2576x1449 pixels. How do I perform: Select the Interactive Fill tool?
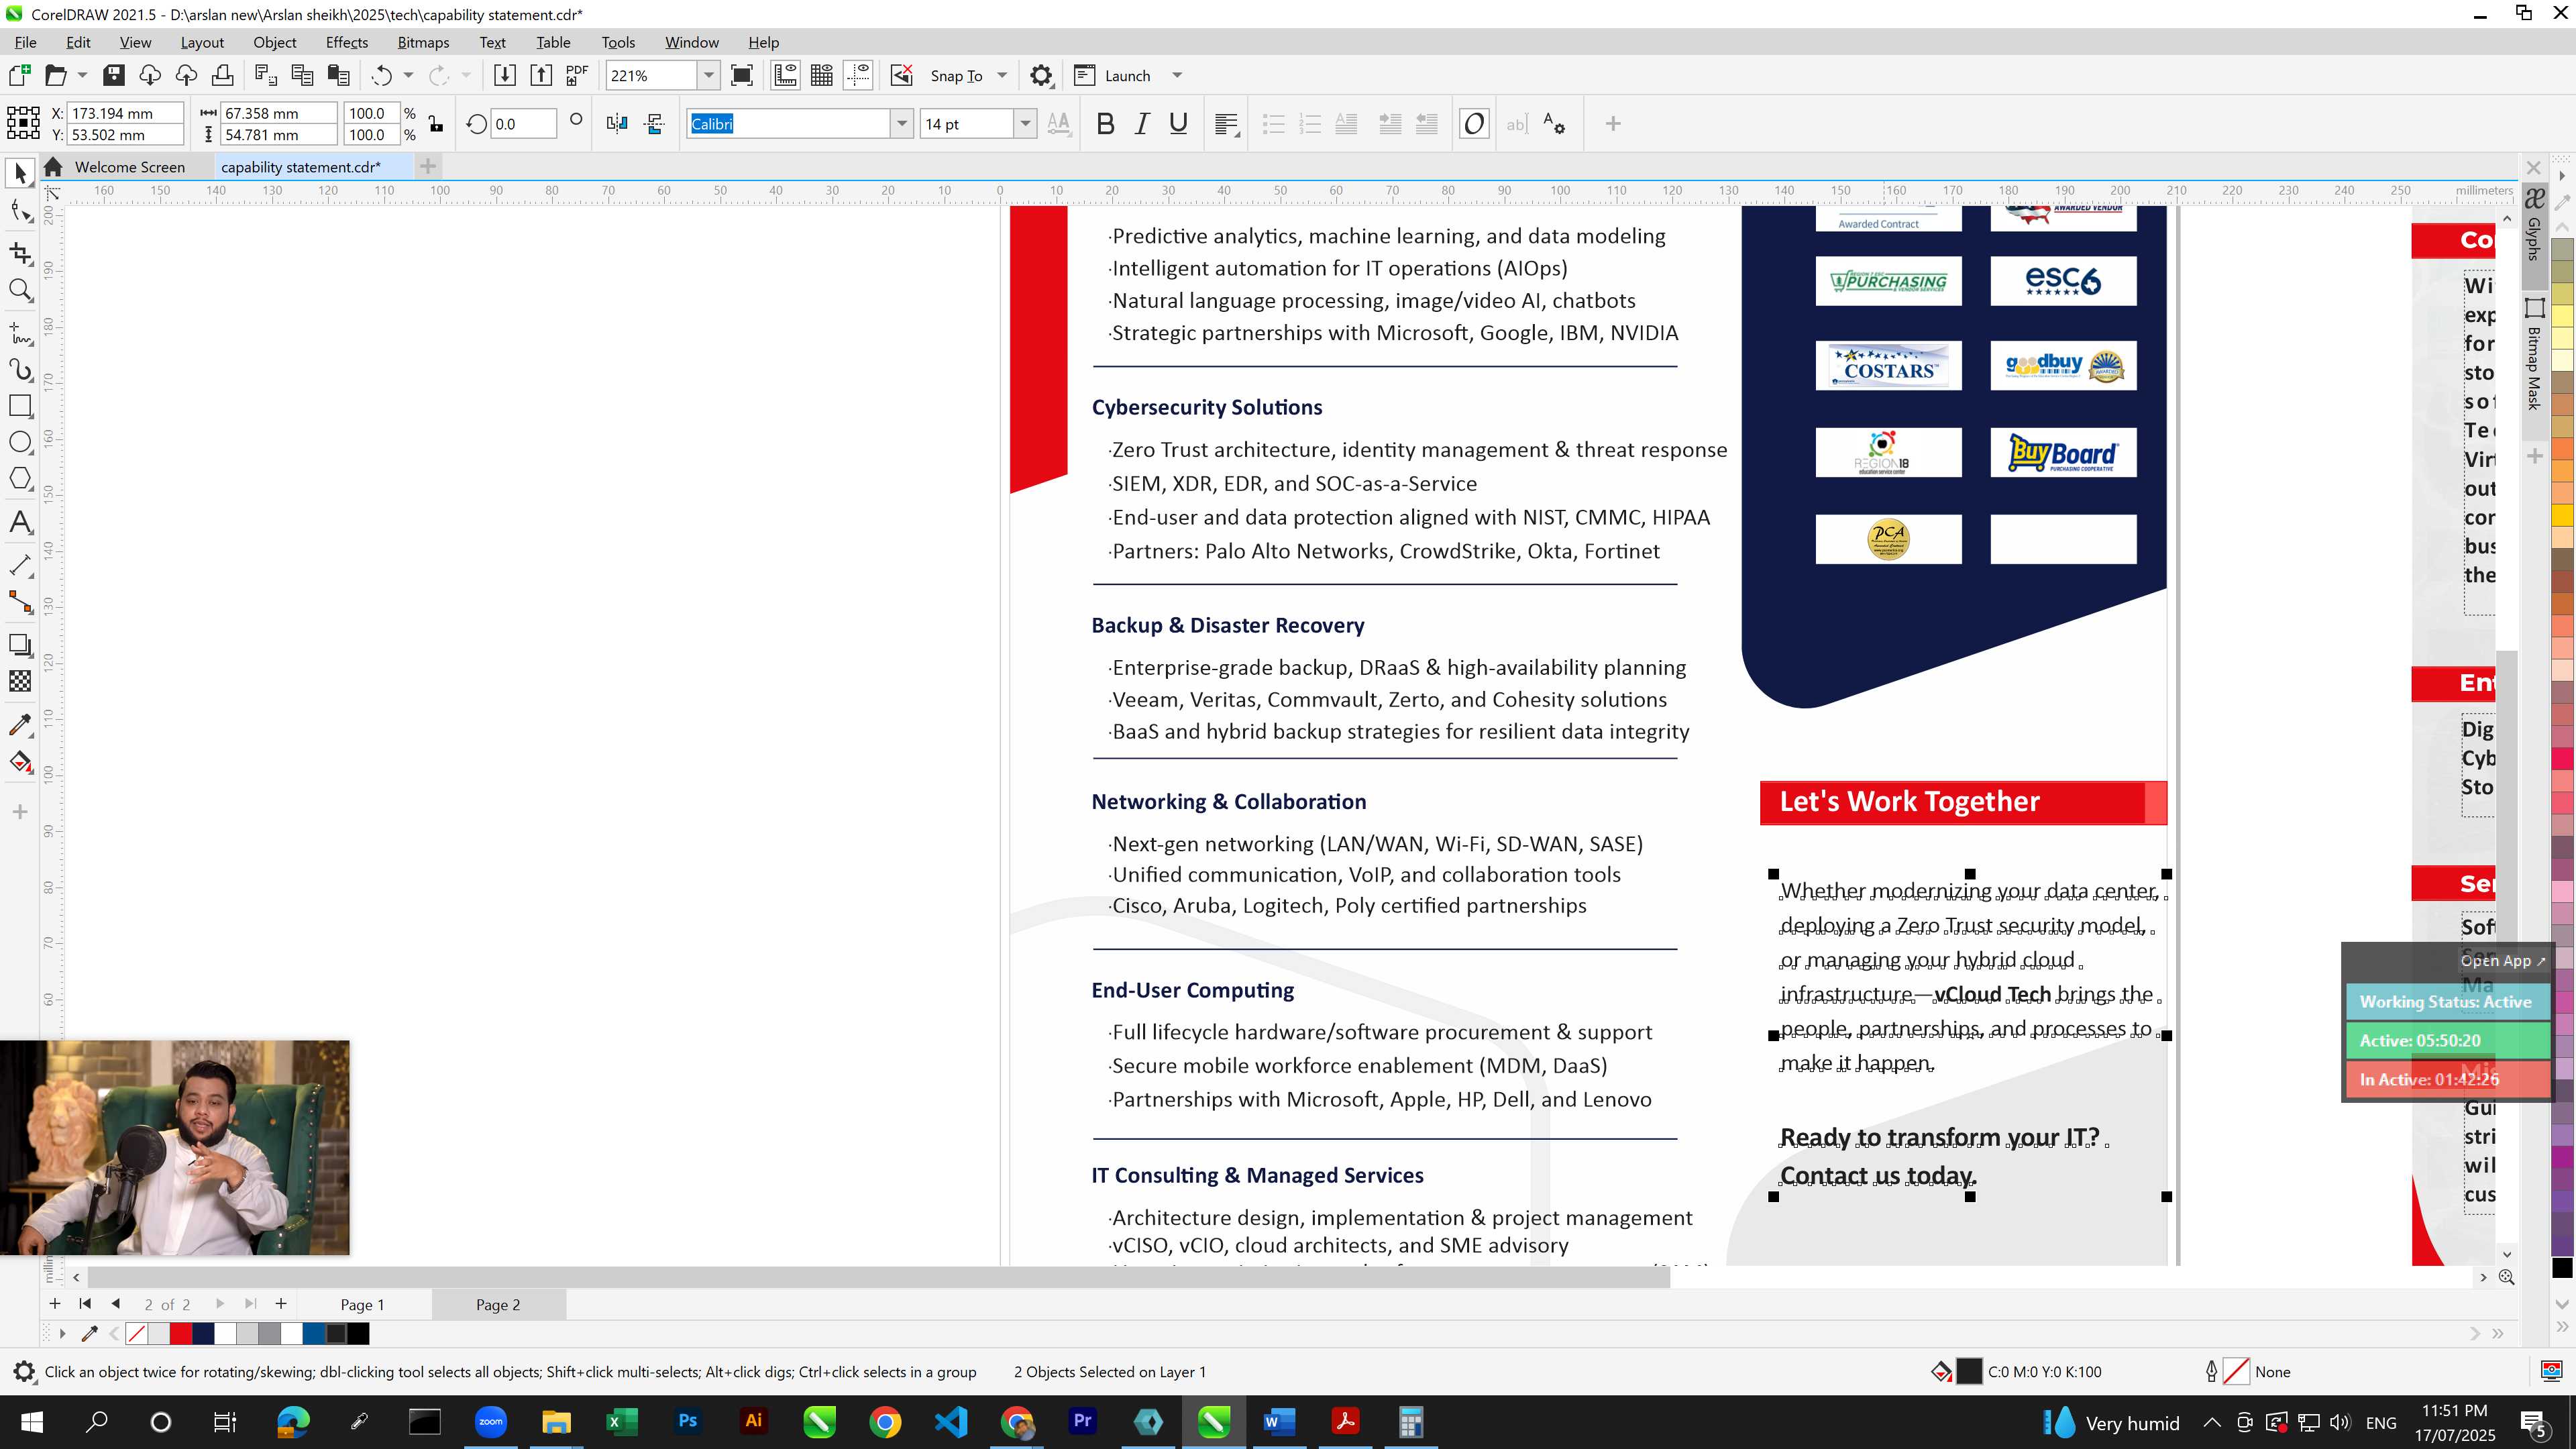(20, 763)
